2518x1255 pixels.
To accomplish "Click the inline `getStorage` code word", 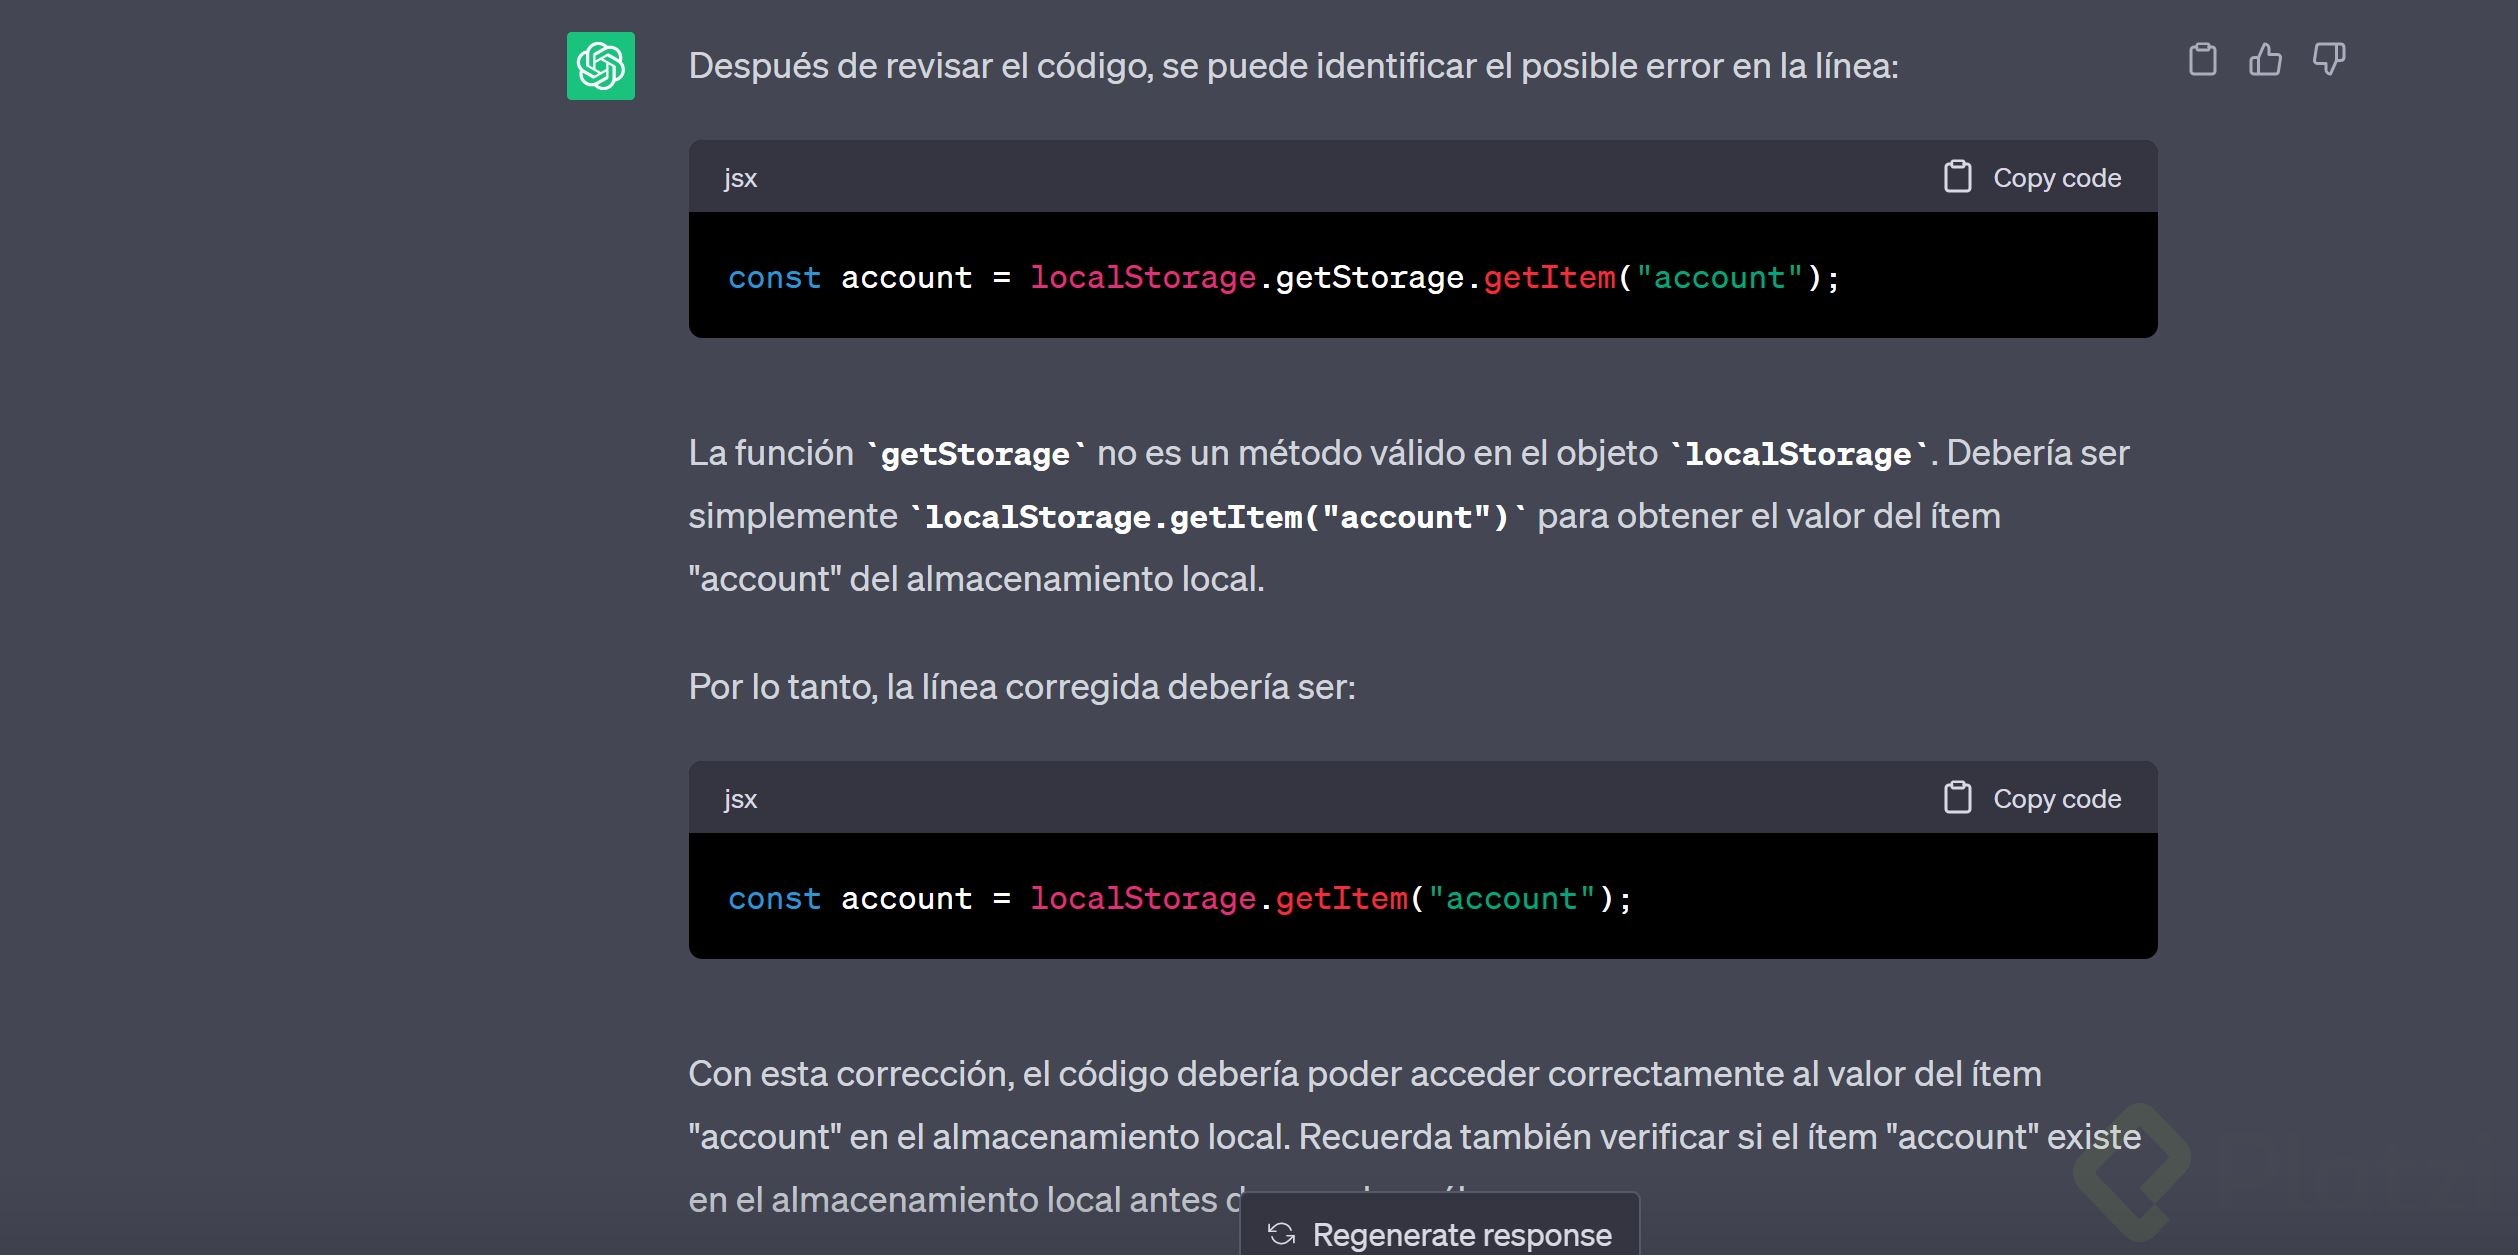I will point(975,454).
